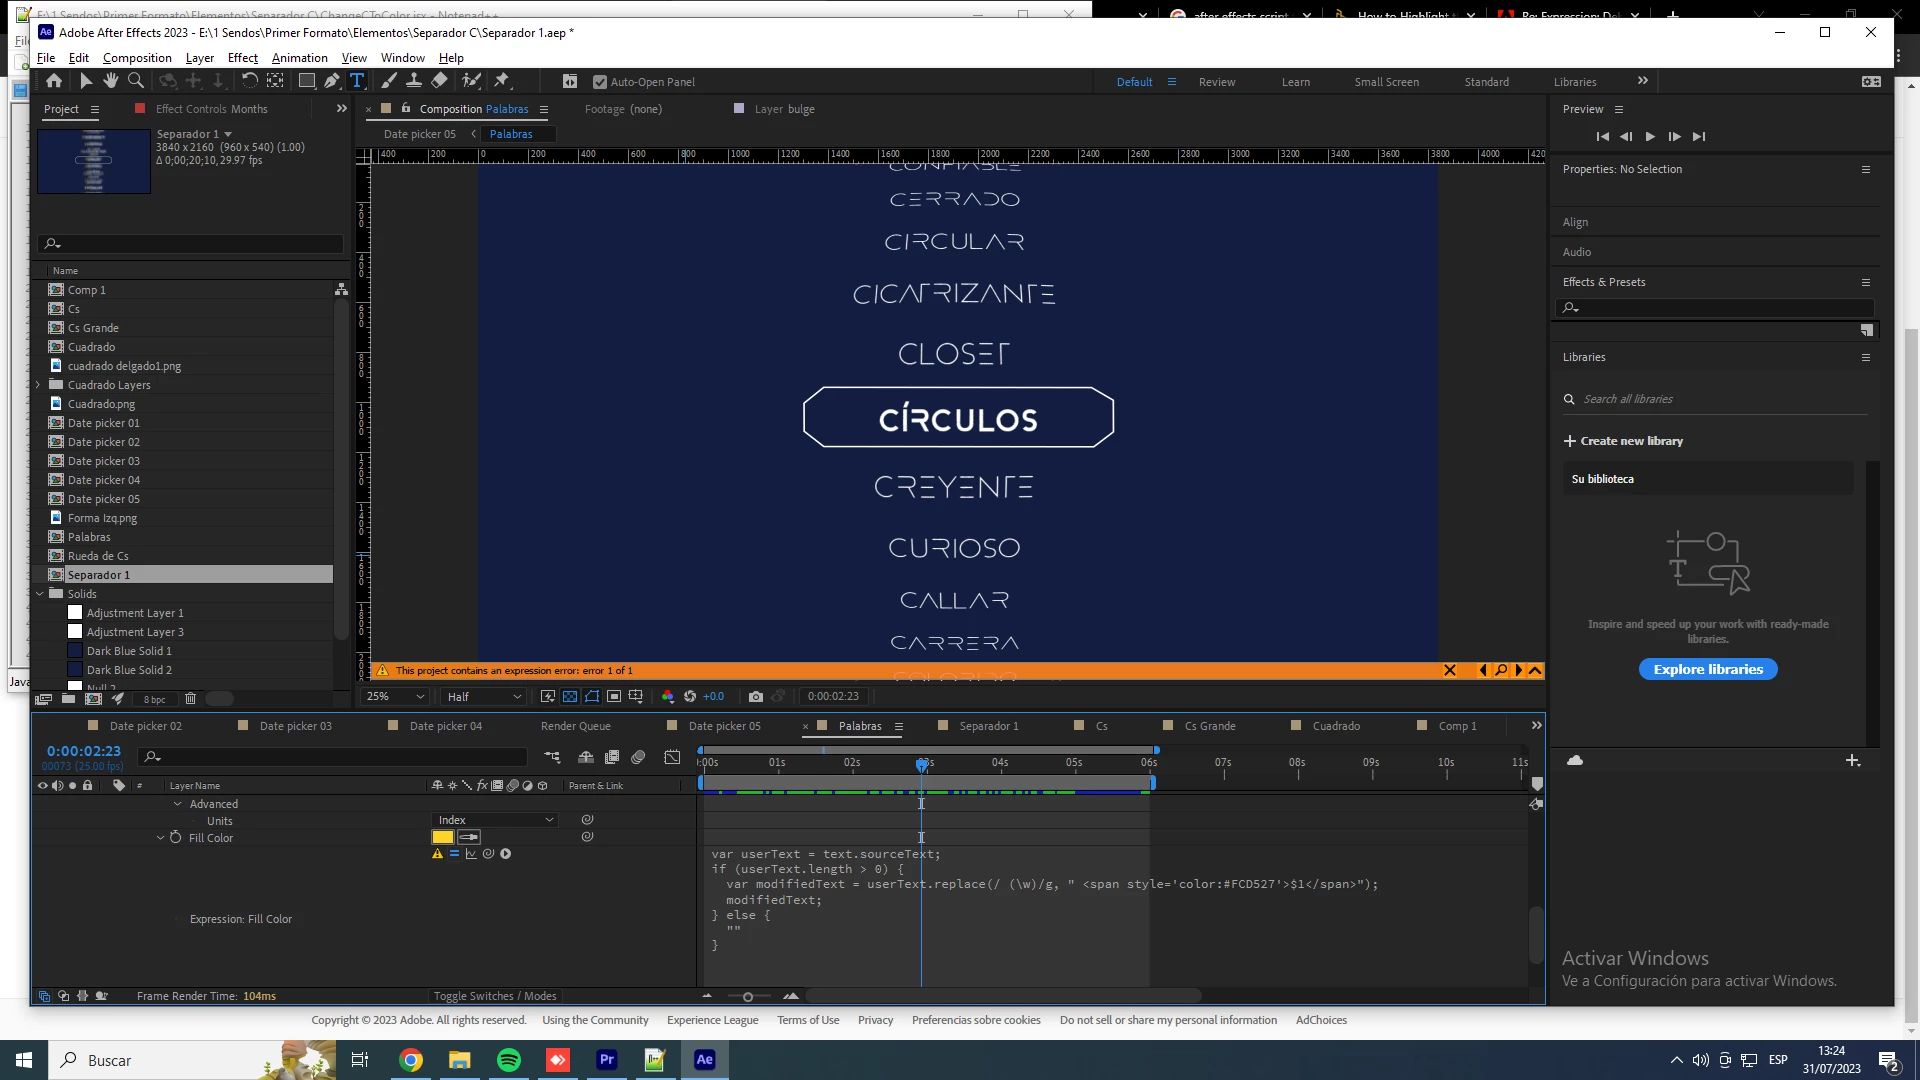
Task: Toggle the enable expression equals icon
Action: click(x=454, y=854)
